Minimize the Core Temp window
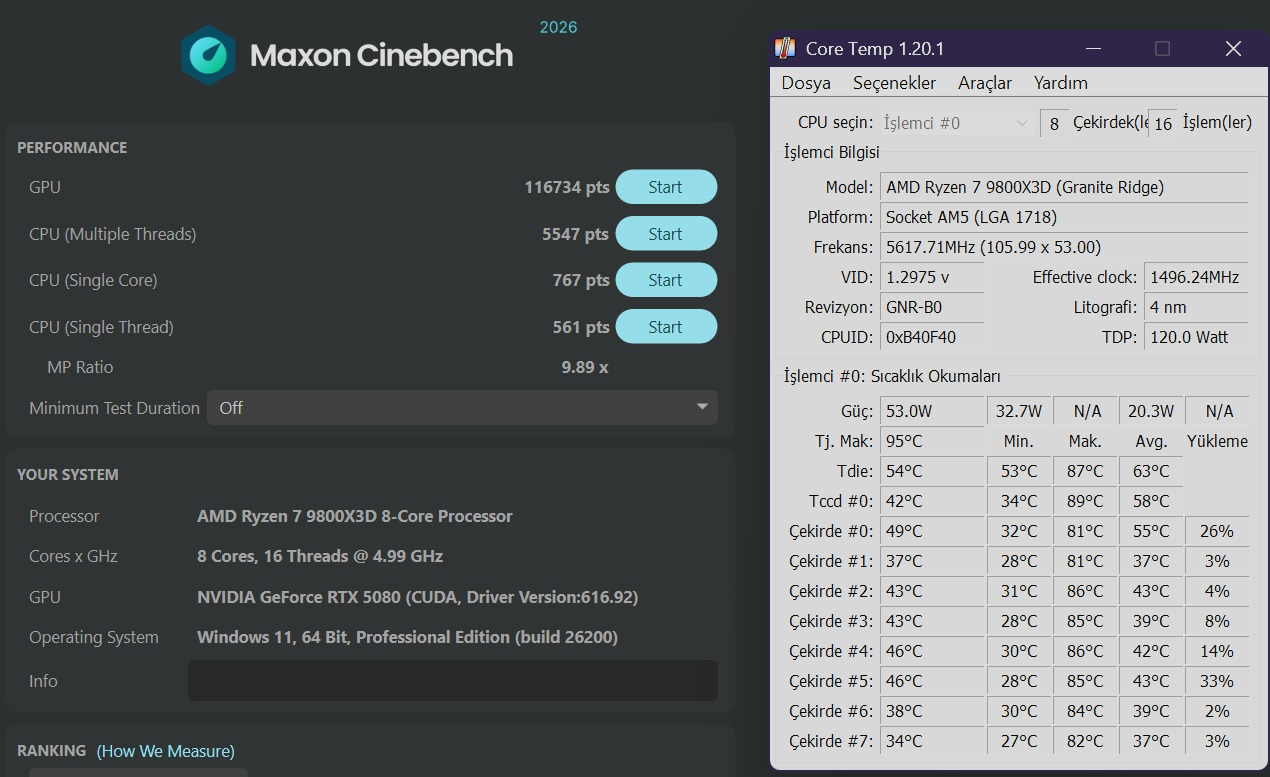Screen dimensions: 1270x777 tap(1092, 48)
